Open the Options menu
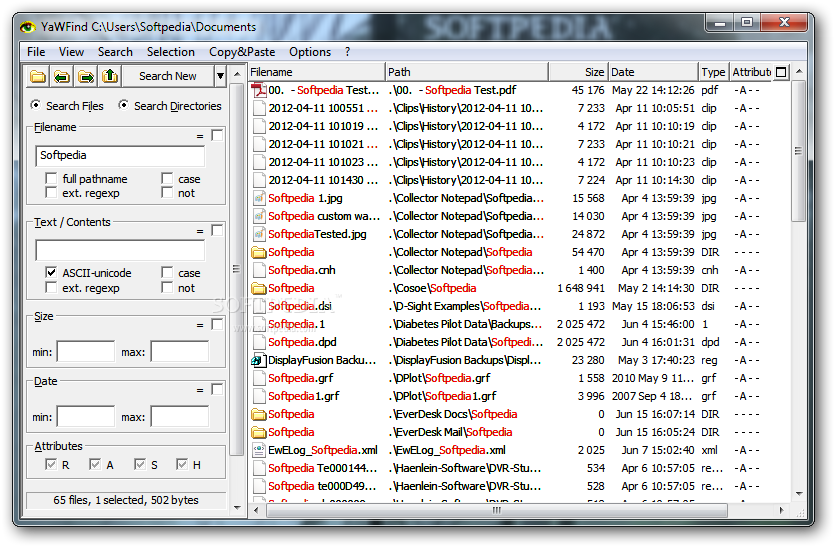Screen dimensions: 835x547 coord(310,52)
